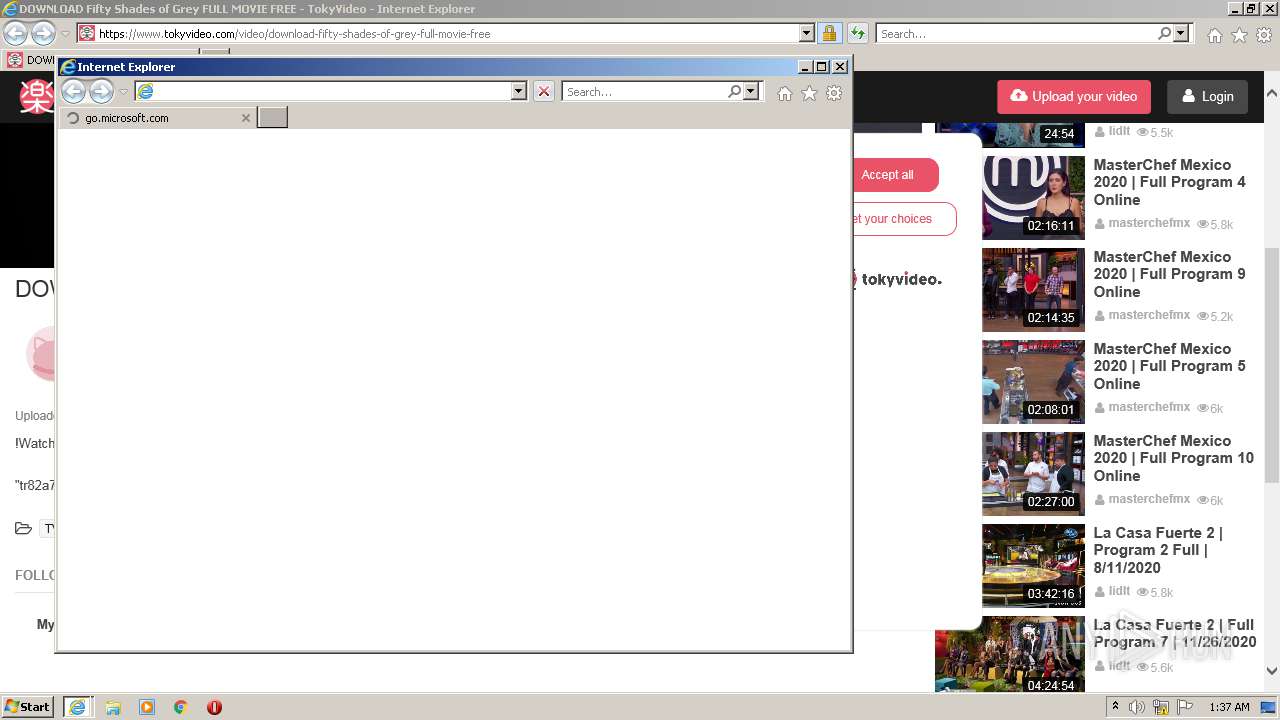Screen dimensions: 1280x720
Task: Open File Explorer taskbar icon
Action: 113,707
